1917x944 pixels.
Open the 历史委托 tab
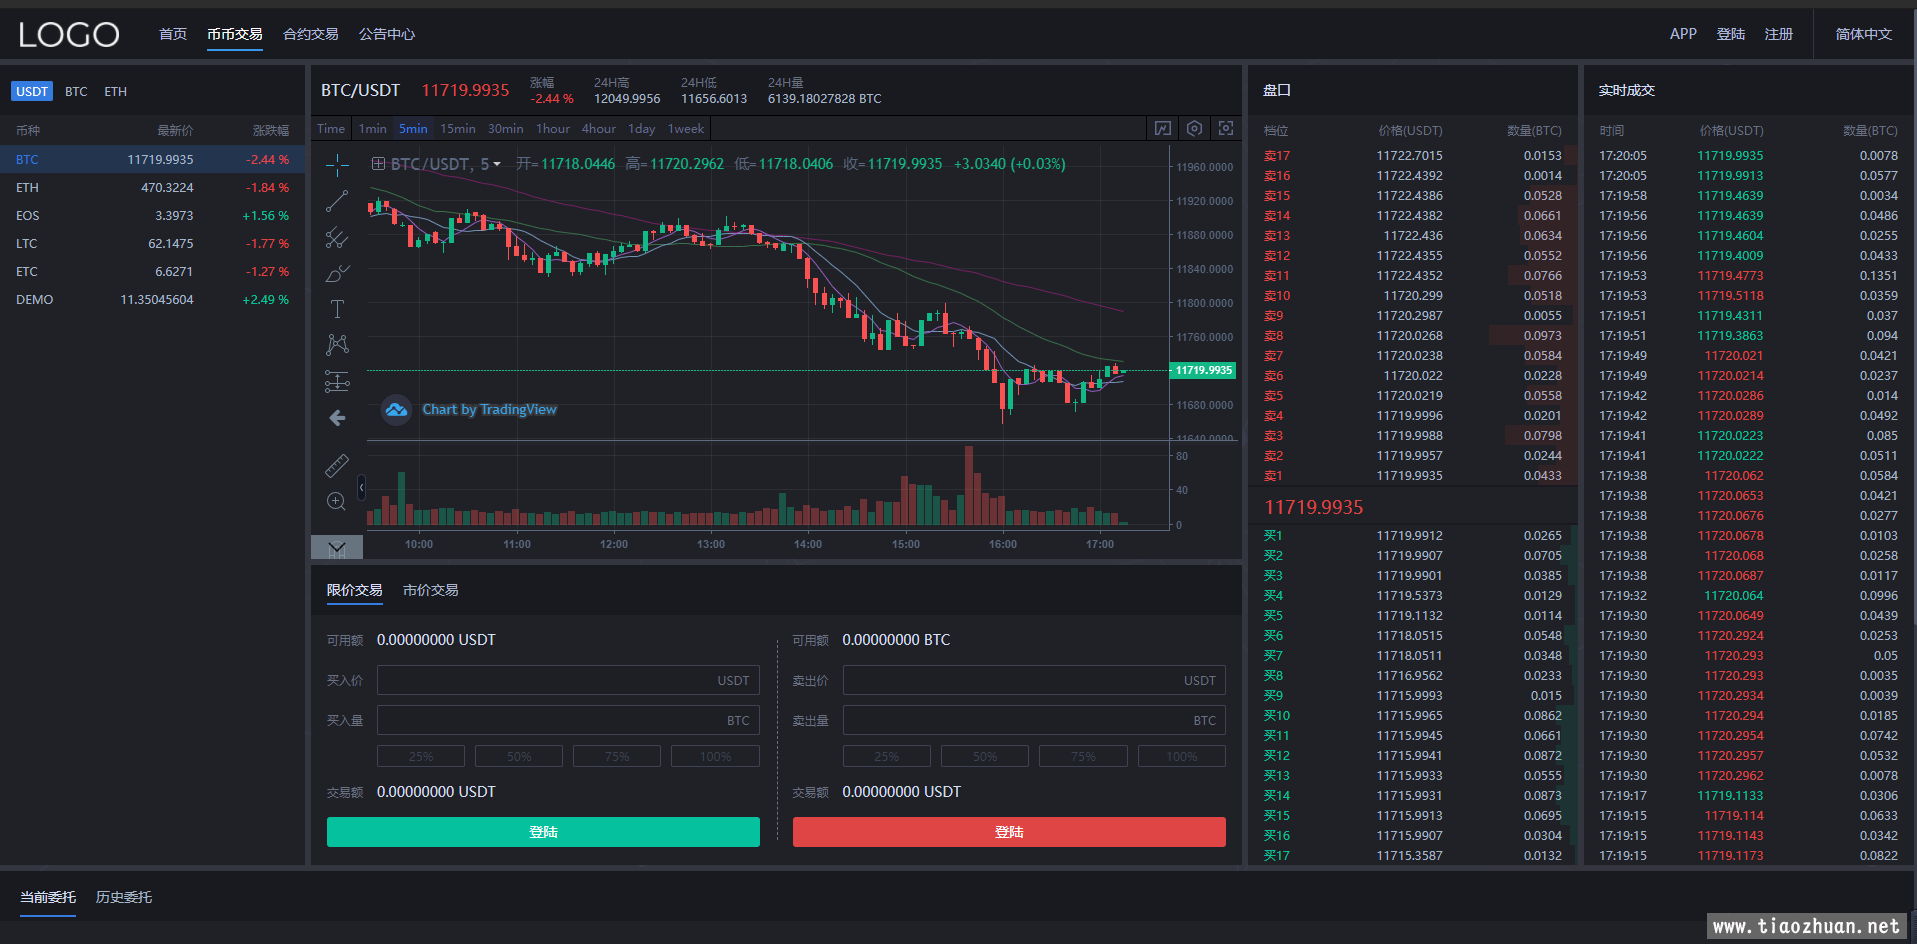(124, 897)
